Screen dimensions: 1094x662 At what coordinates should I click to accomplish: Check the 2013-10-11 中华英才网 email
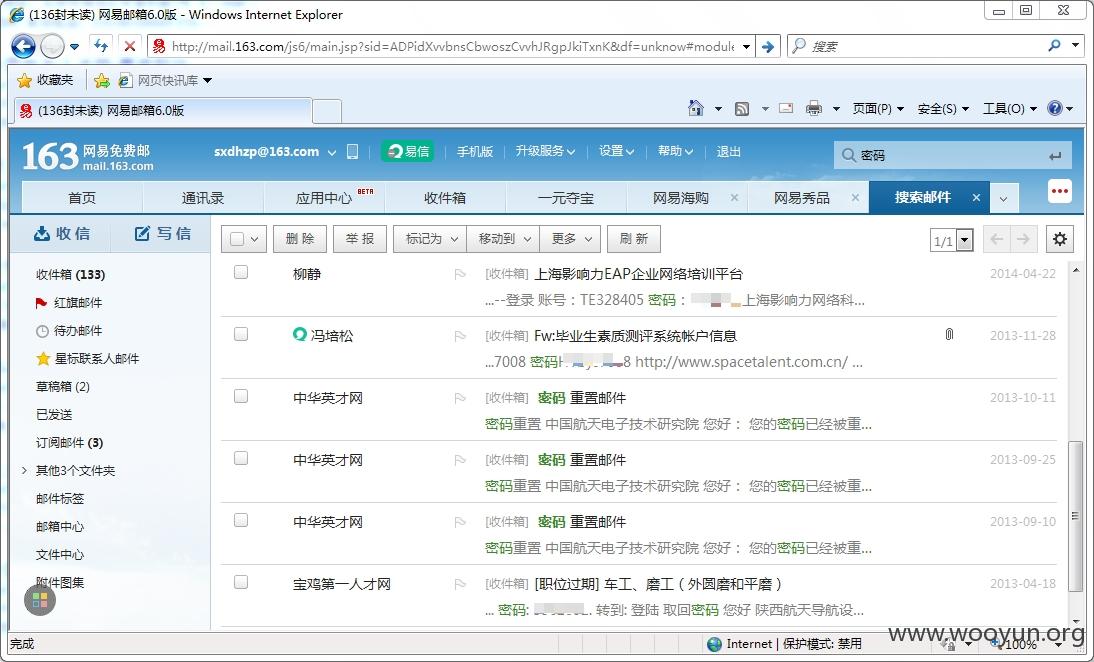tap(241, 396)
